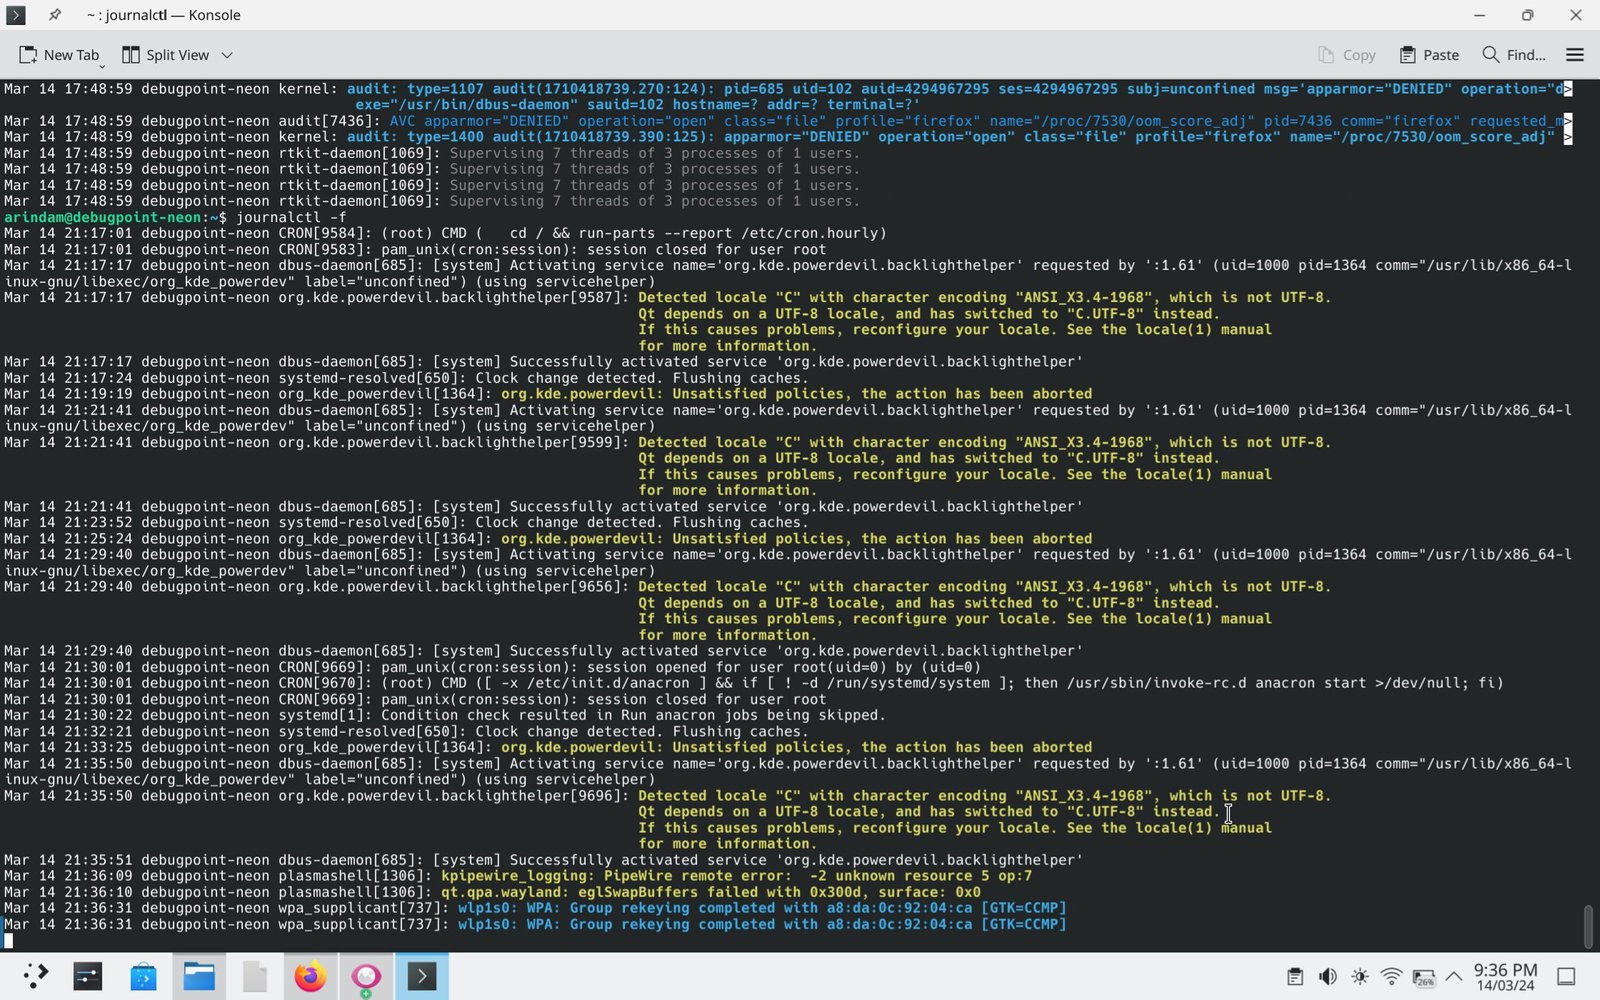Click the Paste toolbar button
1600x1000 pixels.
pos(1429,55)
